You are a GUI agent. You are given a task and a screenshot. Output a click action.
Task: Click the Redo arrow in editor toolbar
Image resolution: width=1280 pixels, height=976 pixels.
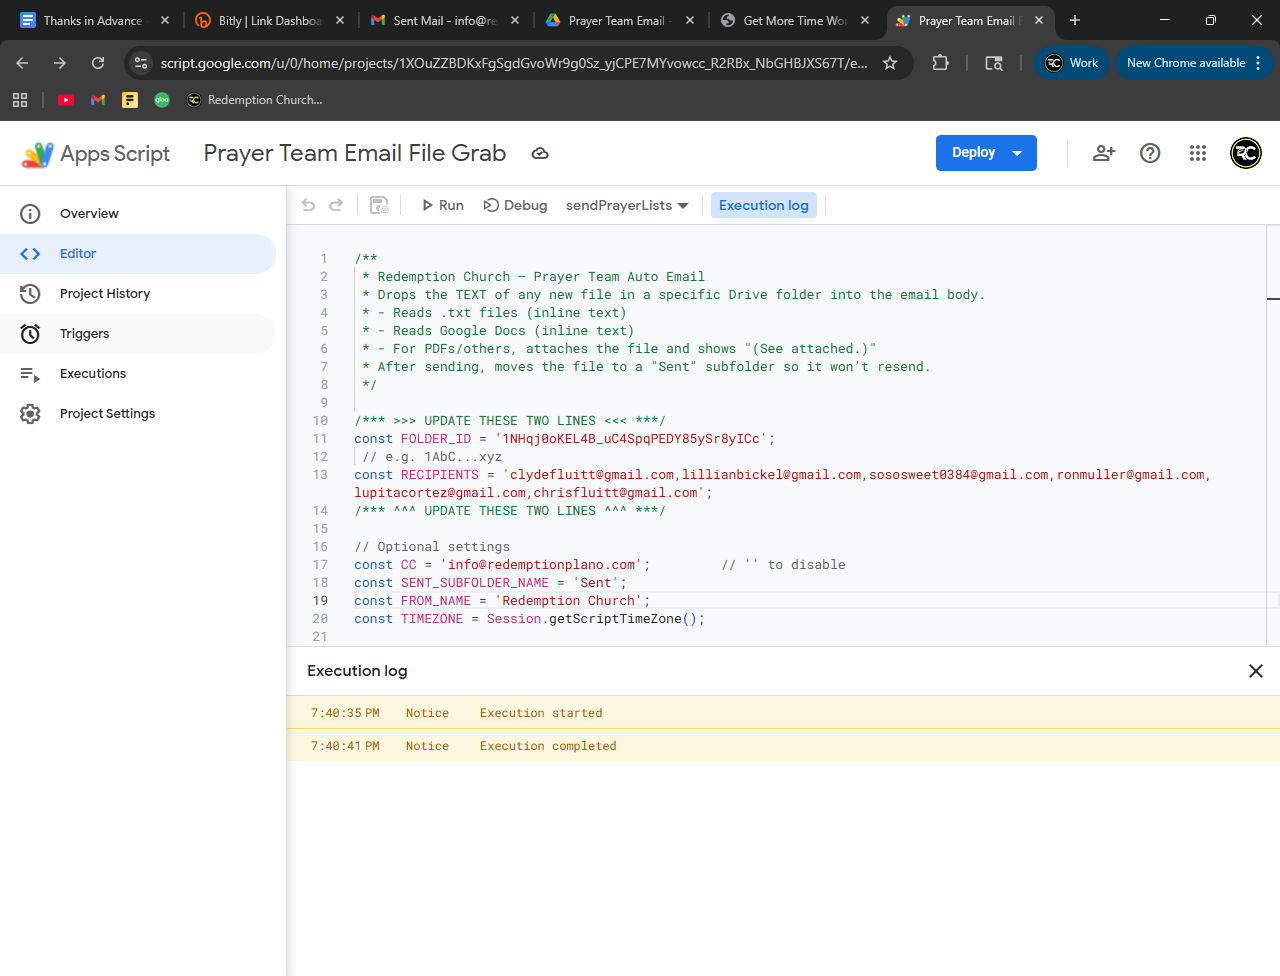point(336,205)
